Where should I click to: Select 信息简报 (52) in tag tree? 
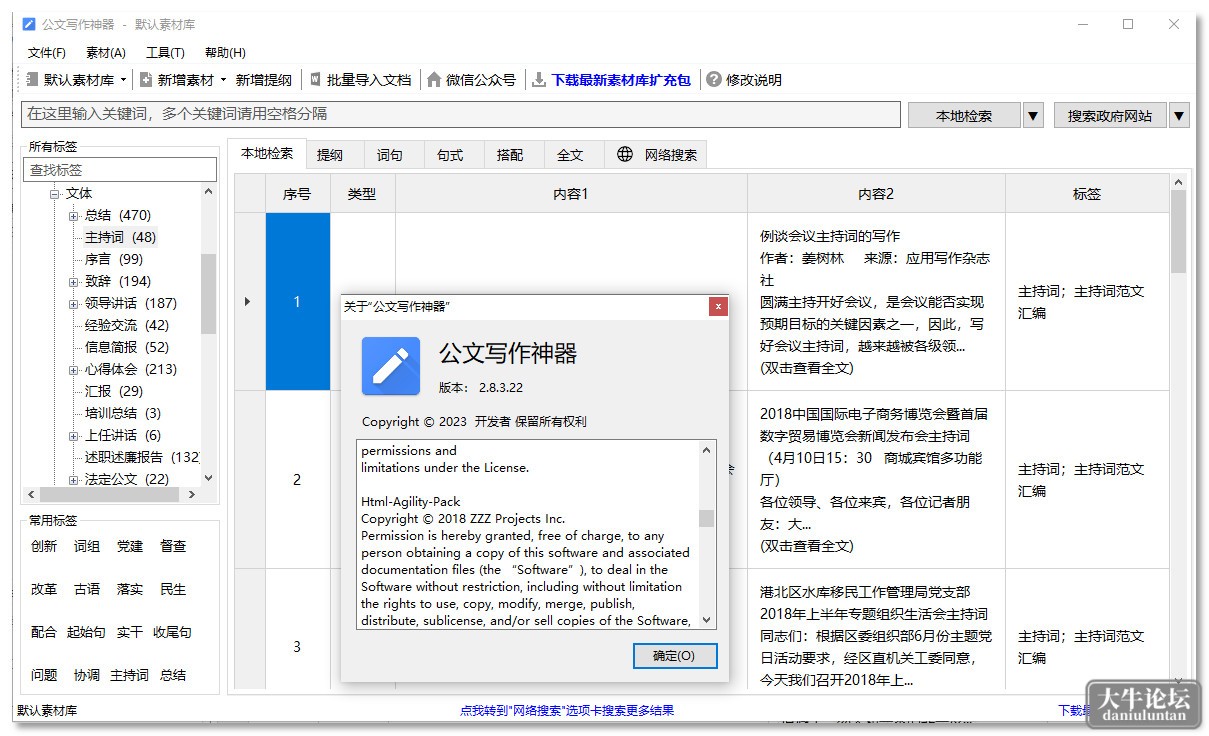click(127, 348)
